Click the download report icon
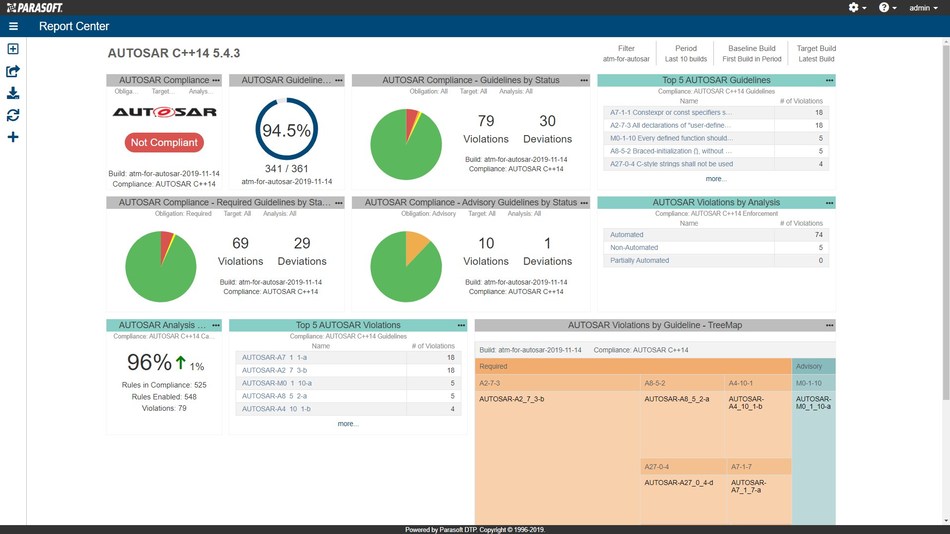Image resolution: width=950 pixels, height=534 pixels. 13,93
